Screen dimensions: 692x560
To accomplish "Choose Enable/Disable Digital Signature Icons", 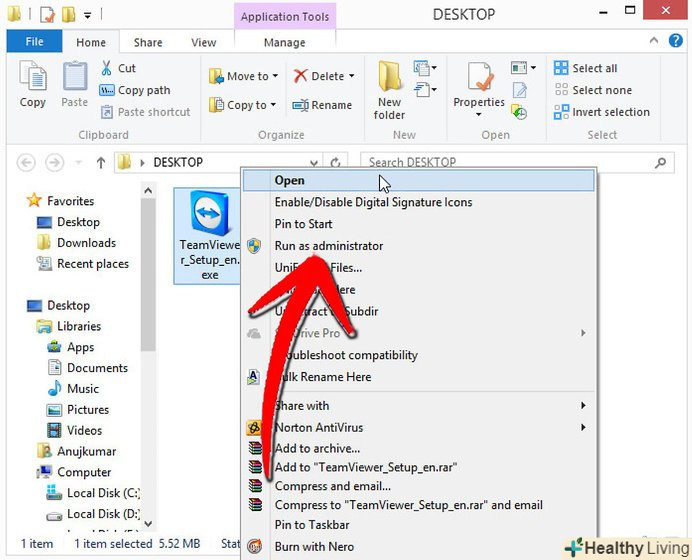I will click(x=418, y=202).
